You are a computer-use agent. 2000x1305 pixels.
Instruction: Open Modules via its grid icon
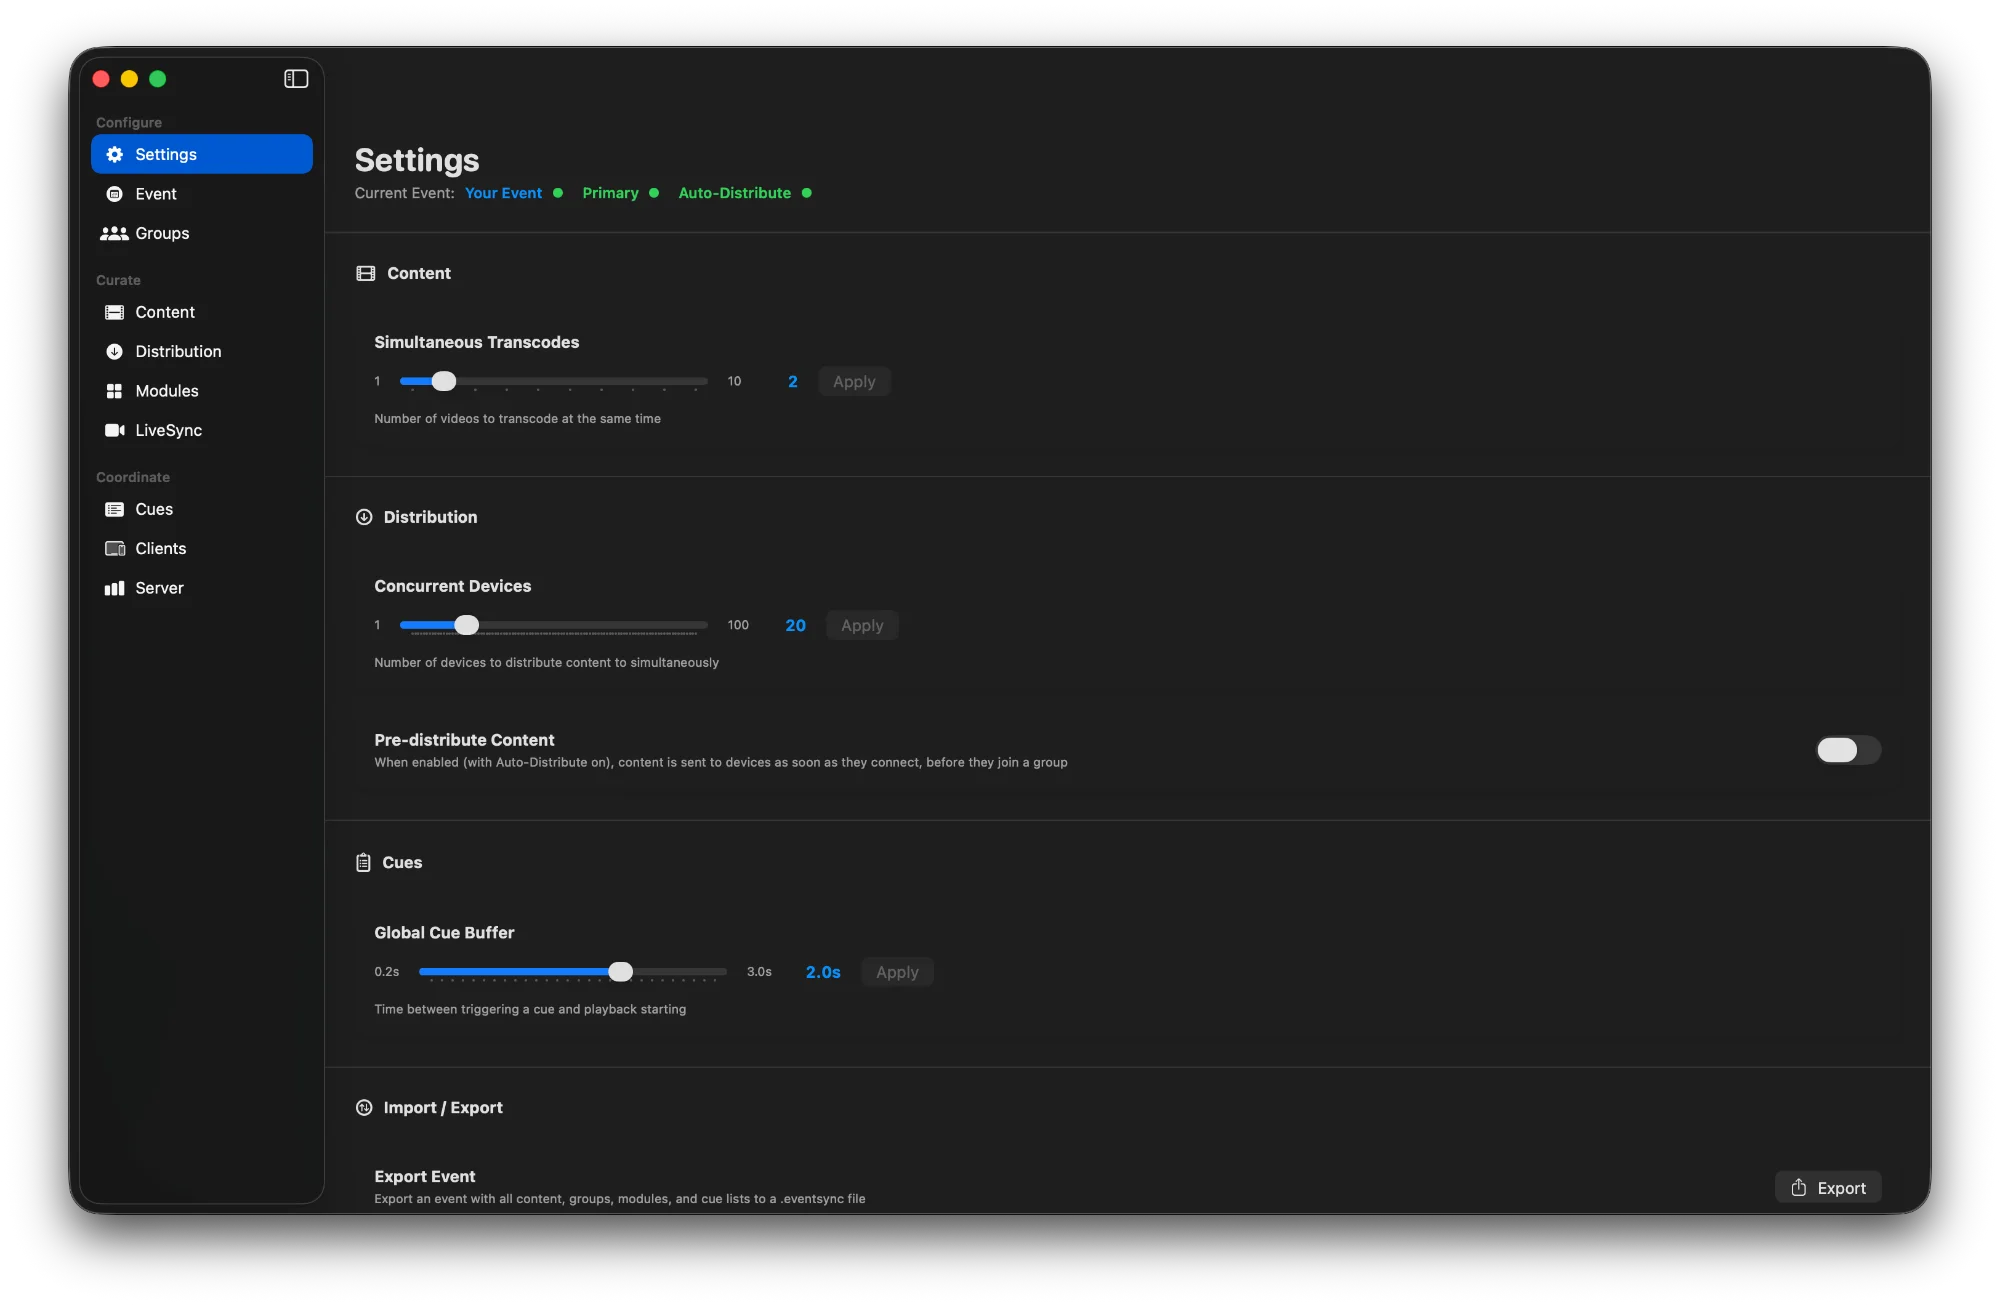[x=114, y=390]
